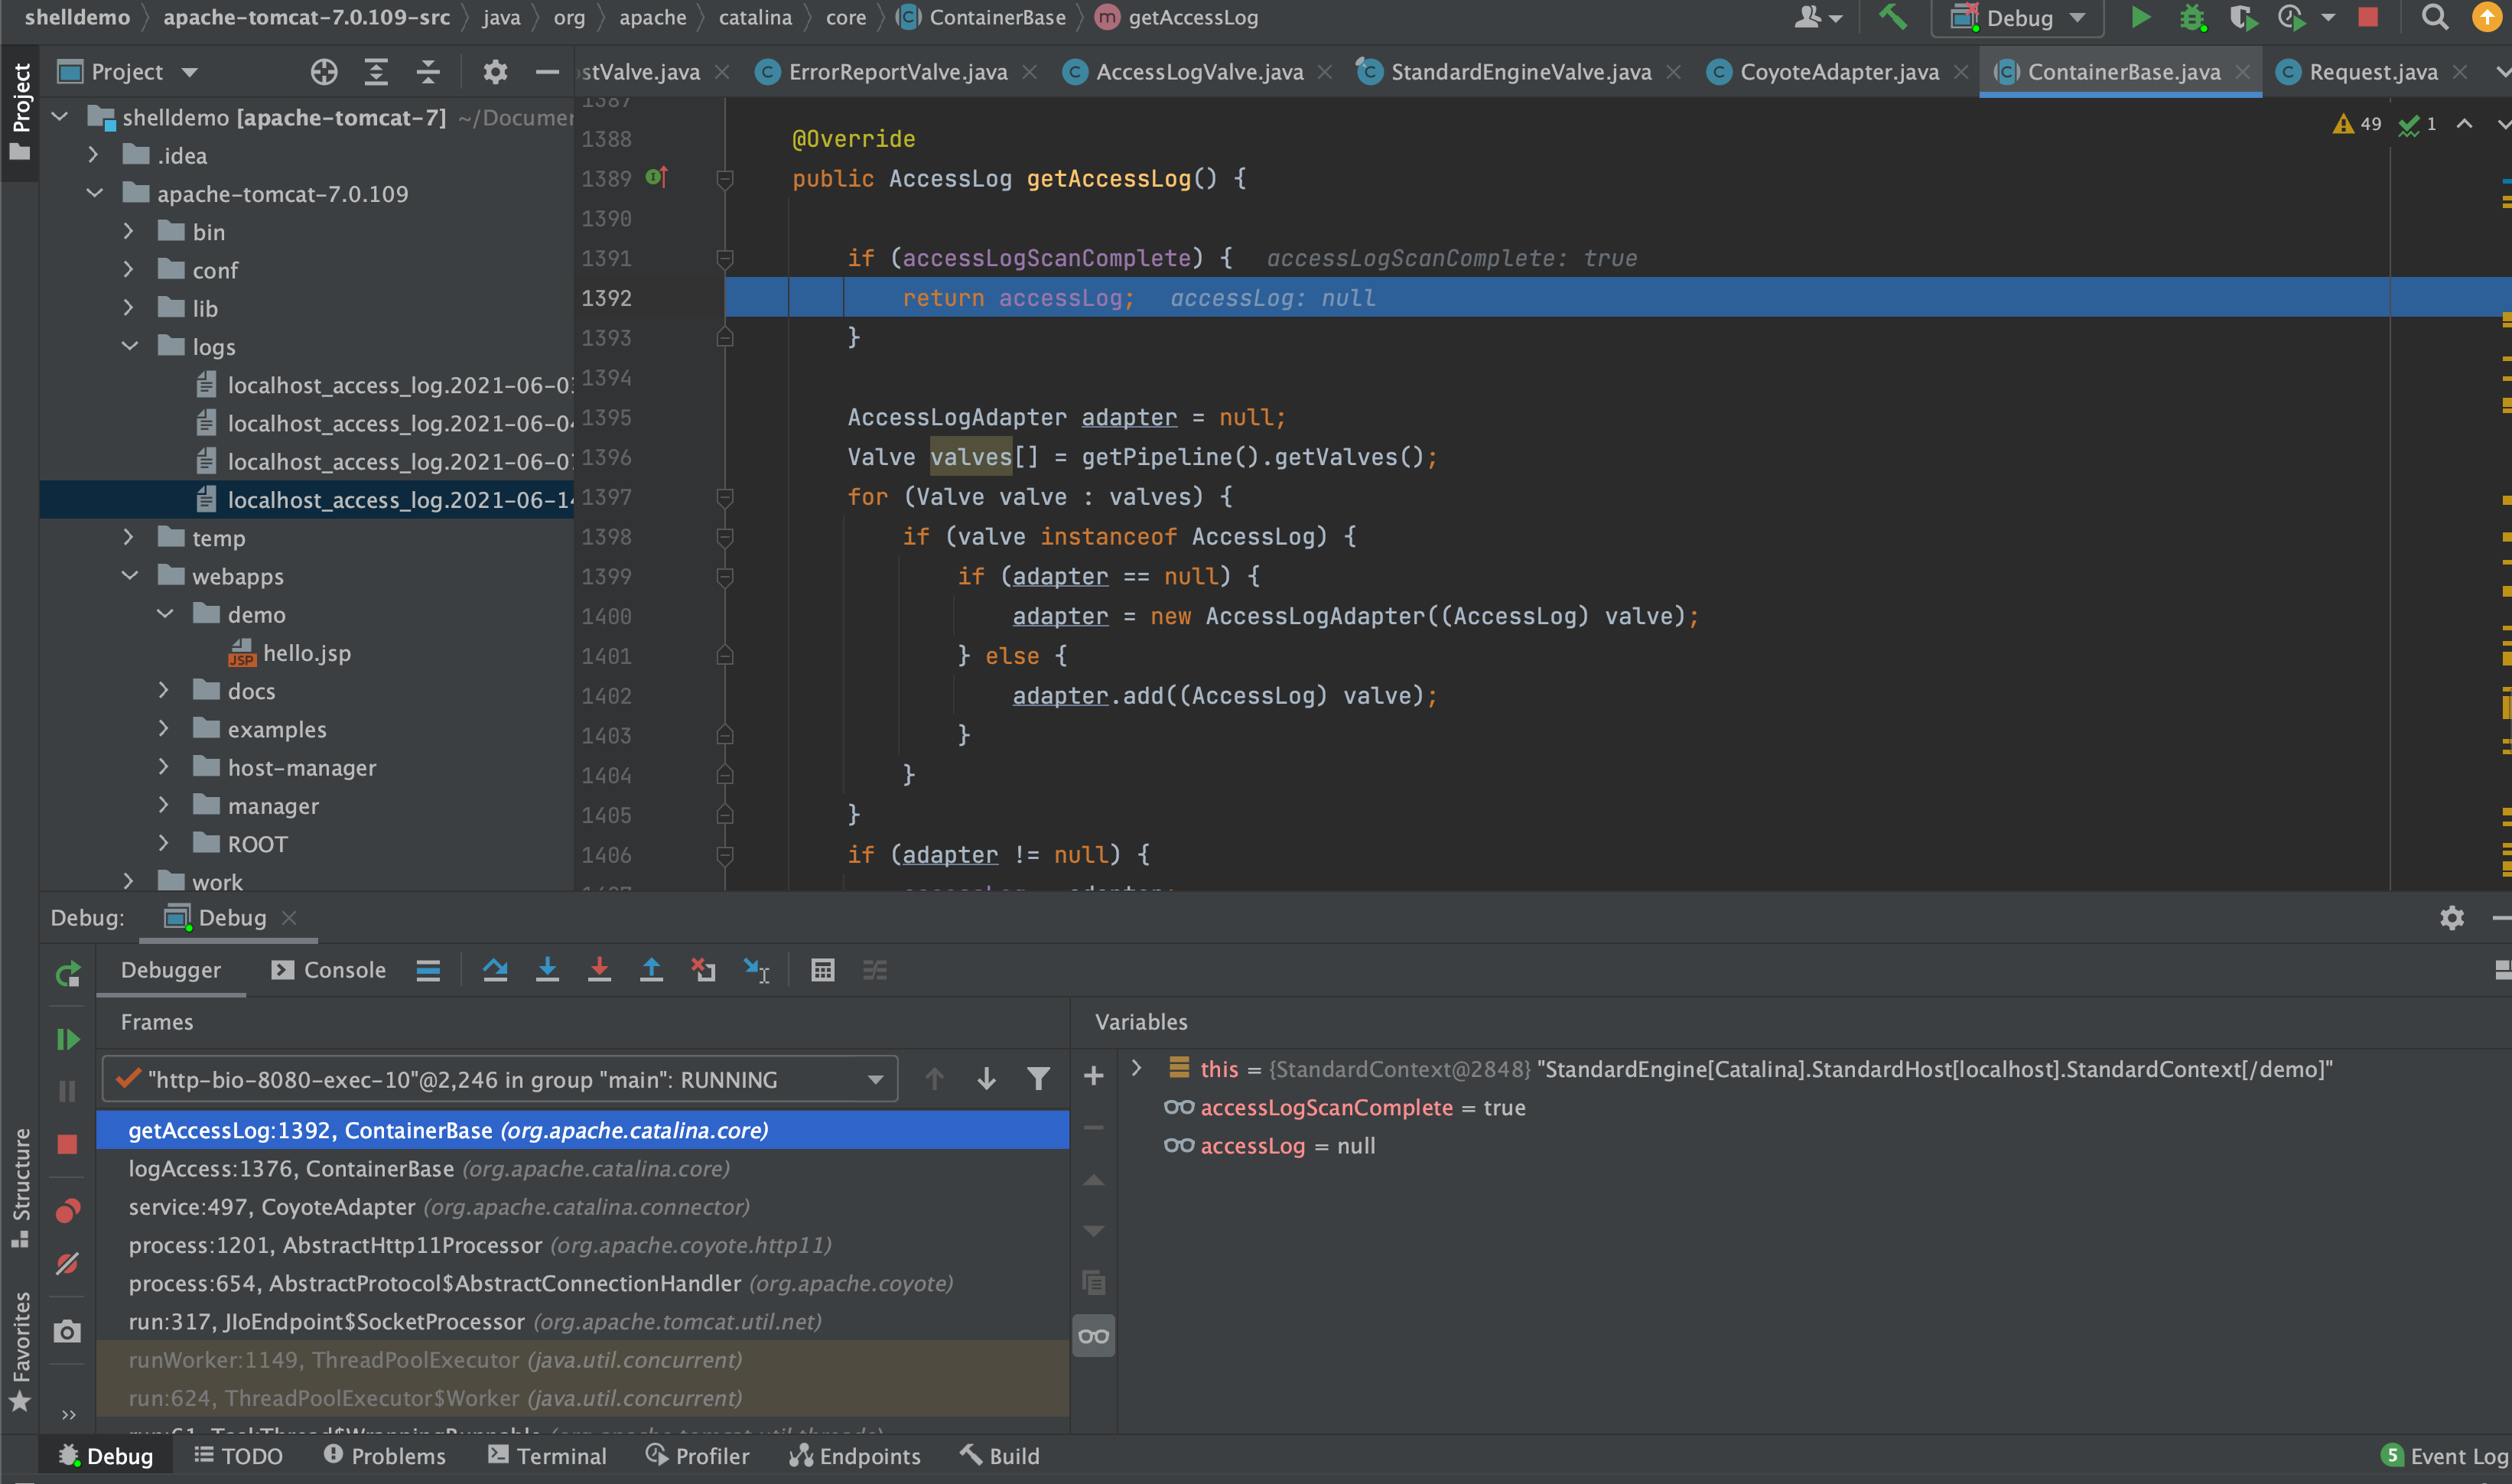Open the Console tab in debugger
The image size is (2512, 1484).
click(x=329, y=970)
